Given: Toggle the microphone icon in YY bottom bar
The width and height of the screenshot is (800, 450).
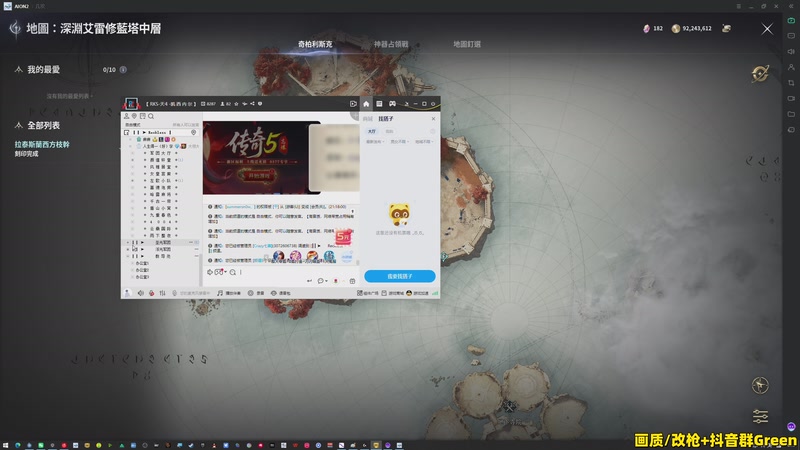Looking at the screenshot, I should [x=151, y=293].
